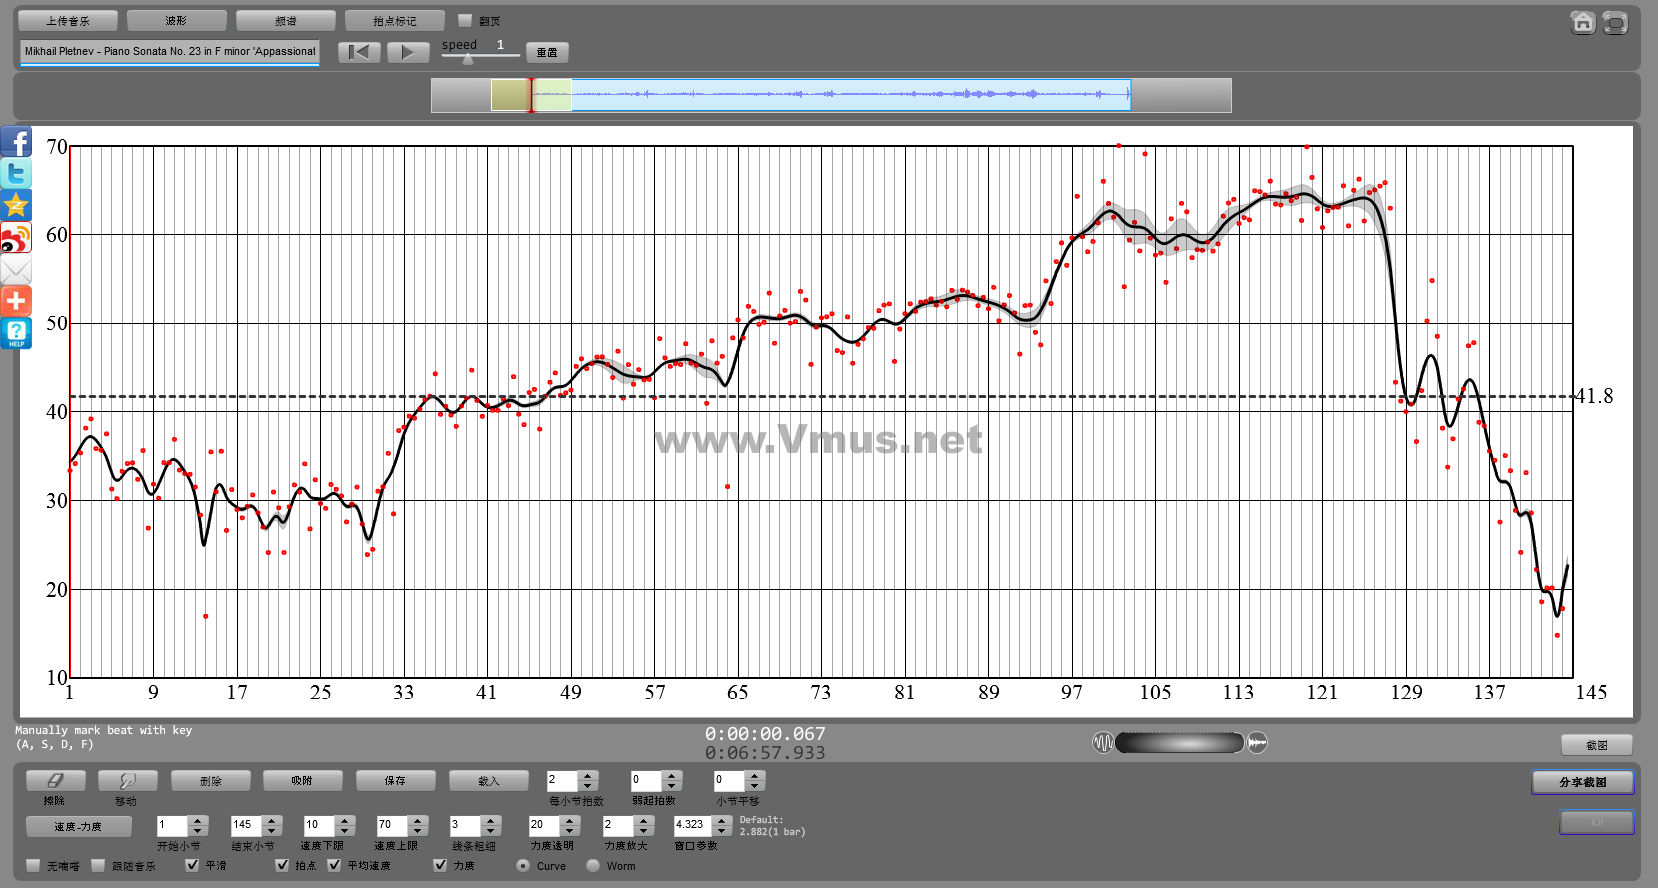This screenshot has height=888, width=1658.
Task: Click the 保存 save button
Action: [395, 780]
